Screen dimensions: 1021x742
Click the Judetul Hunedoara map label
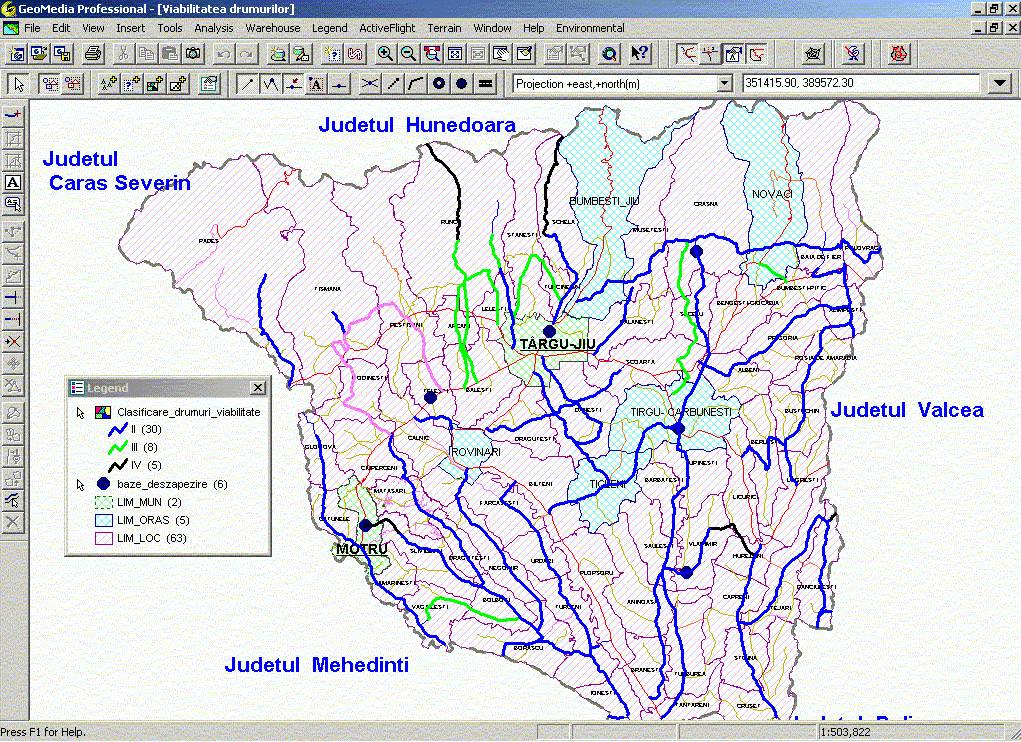(x=417, y=125)
